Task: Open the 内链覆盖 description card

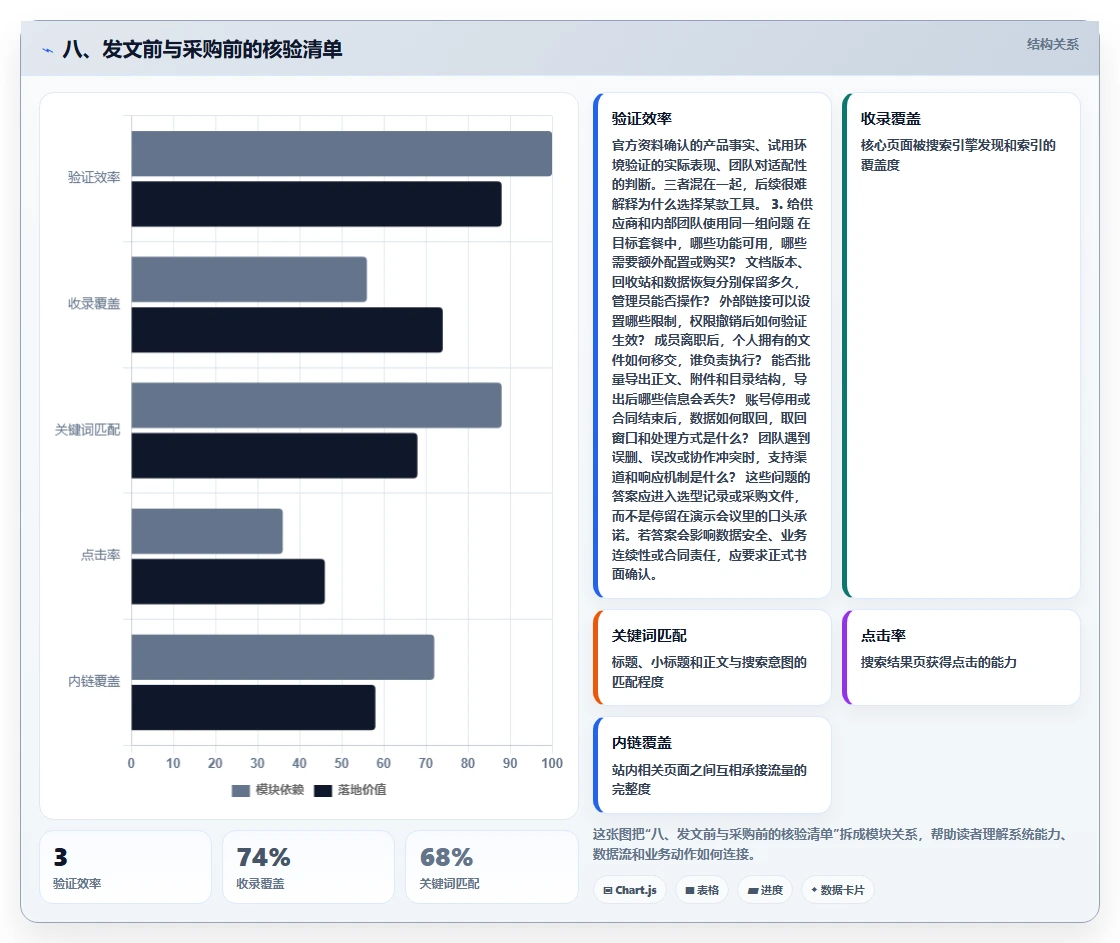Action: pyautogui.click(x=712, y=765)
